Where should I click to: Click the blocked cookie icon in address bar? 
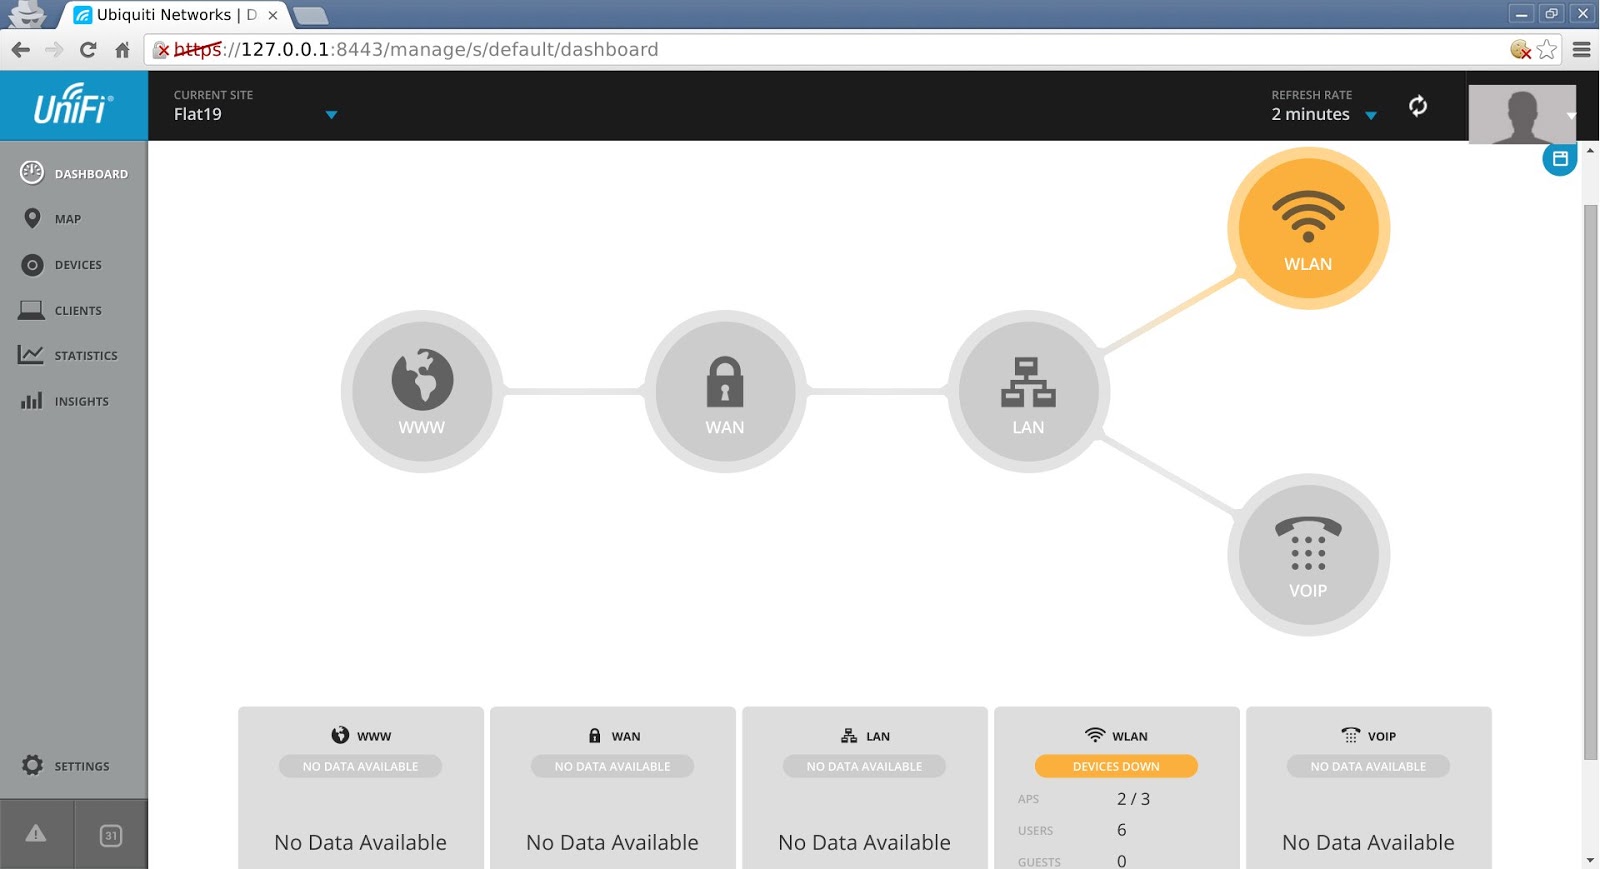(x=1521, y=49)
